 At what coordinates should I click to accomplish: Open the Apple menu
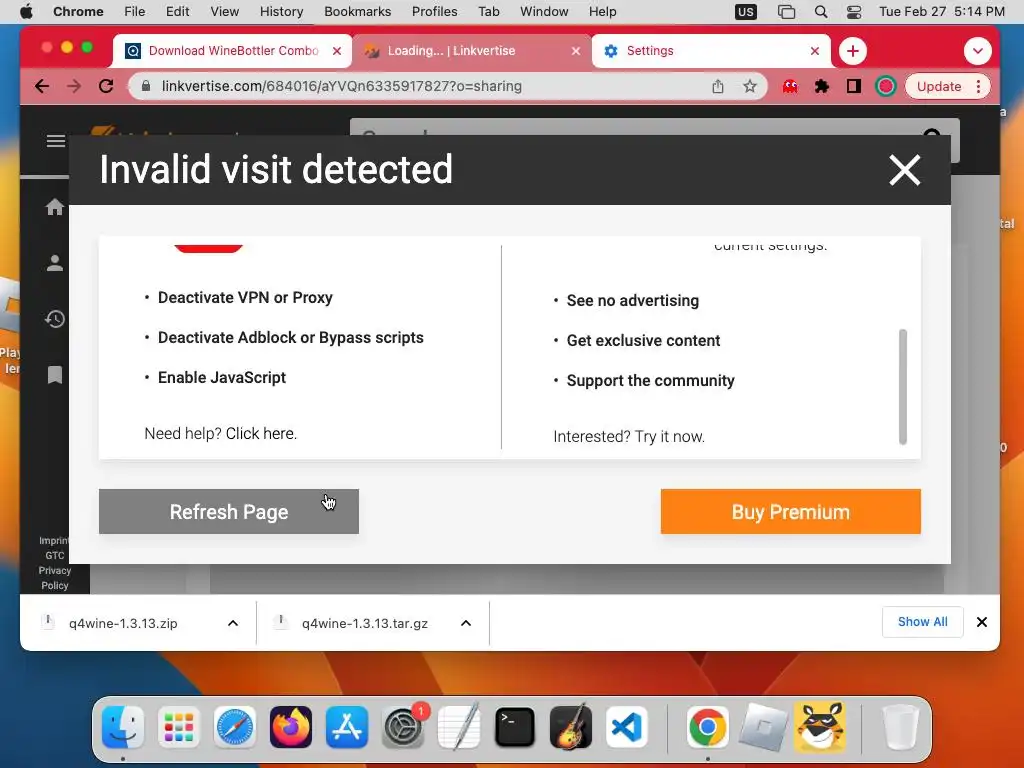[26, 12]
